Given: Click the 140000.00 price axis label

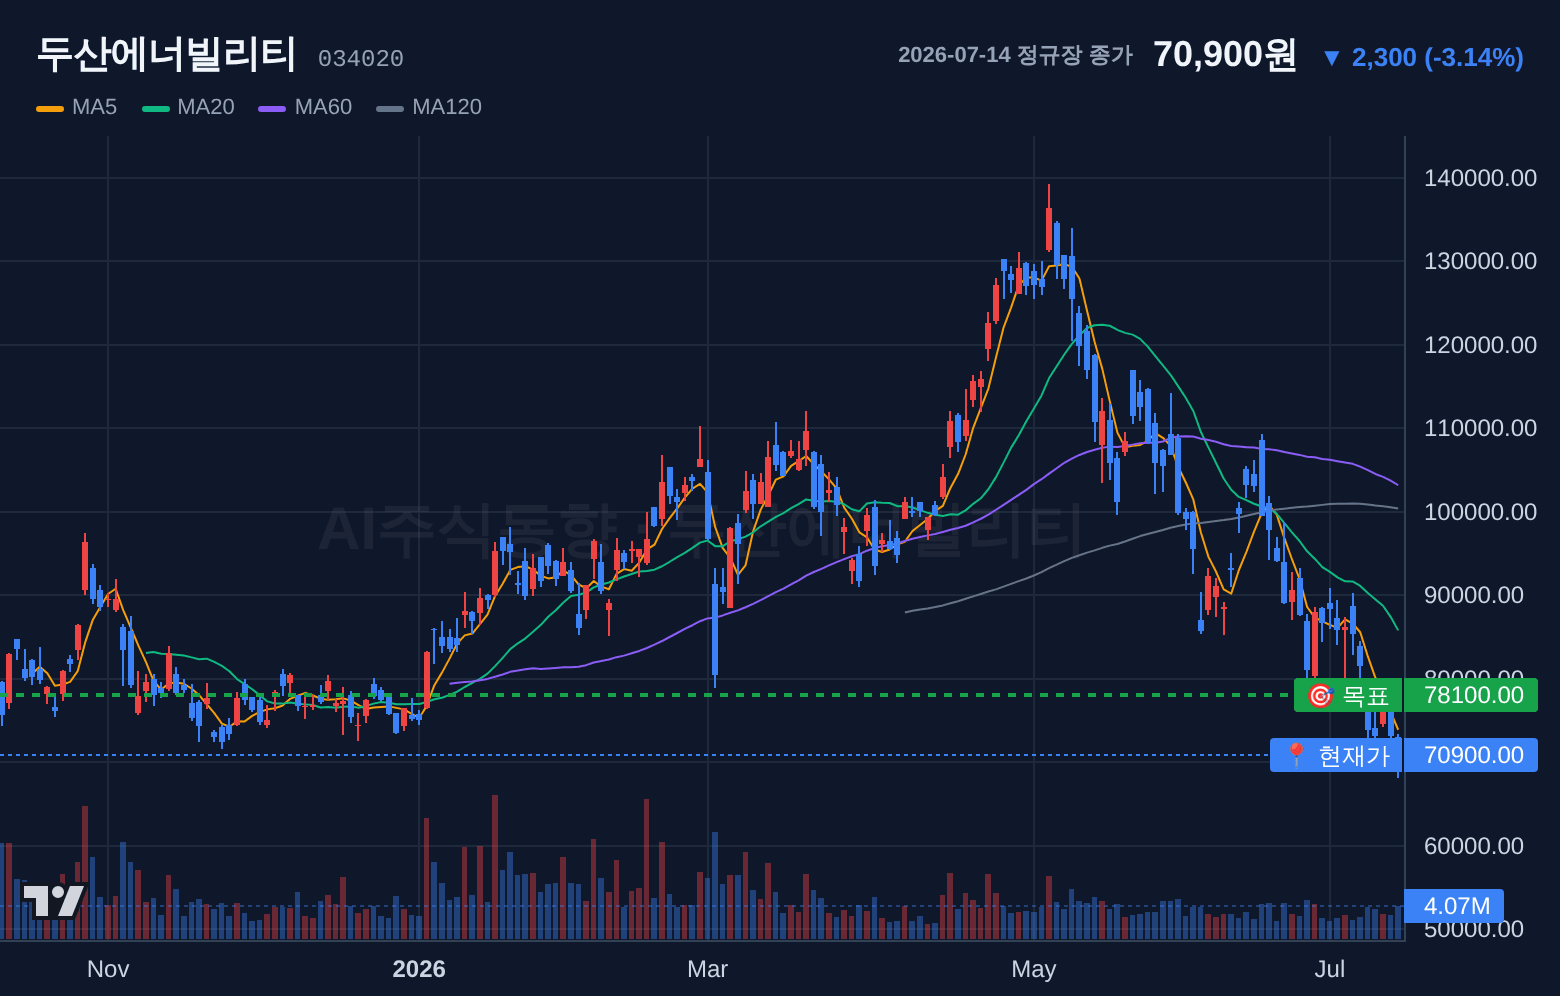Looking at the screenshot, I should (x=1480, y=178).
